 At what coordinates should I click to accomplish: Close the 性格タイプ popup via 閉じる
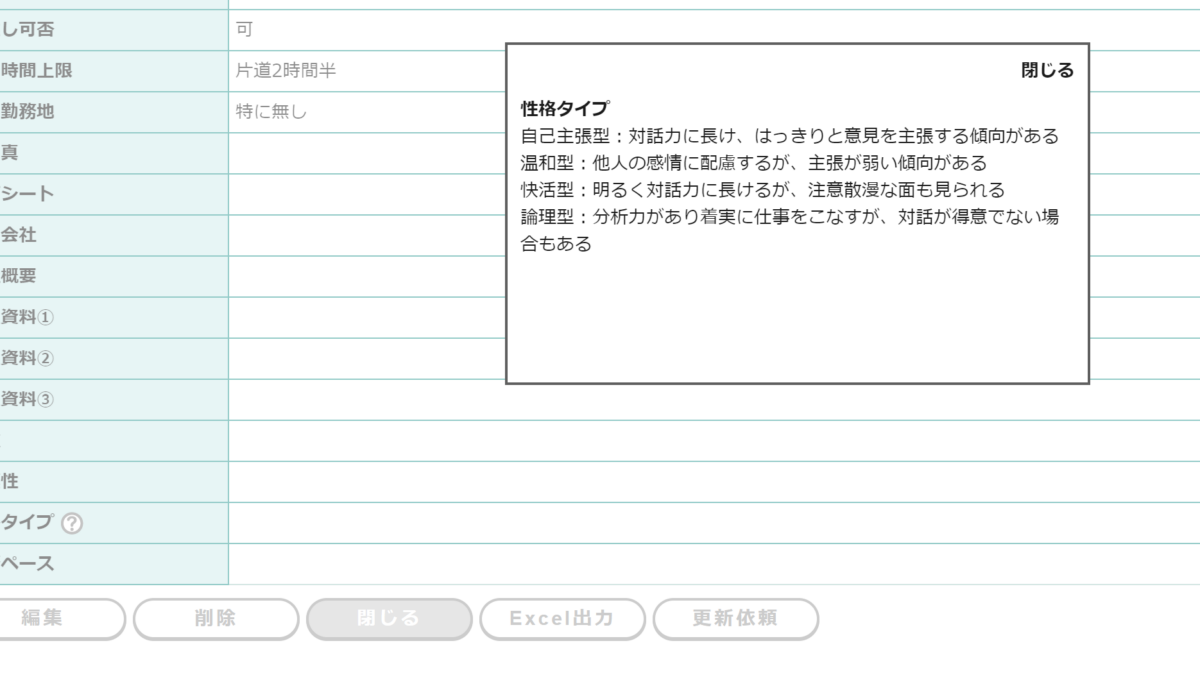point(1047,70)
